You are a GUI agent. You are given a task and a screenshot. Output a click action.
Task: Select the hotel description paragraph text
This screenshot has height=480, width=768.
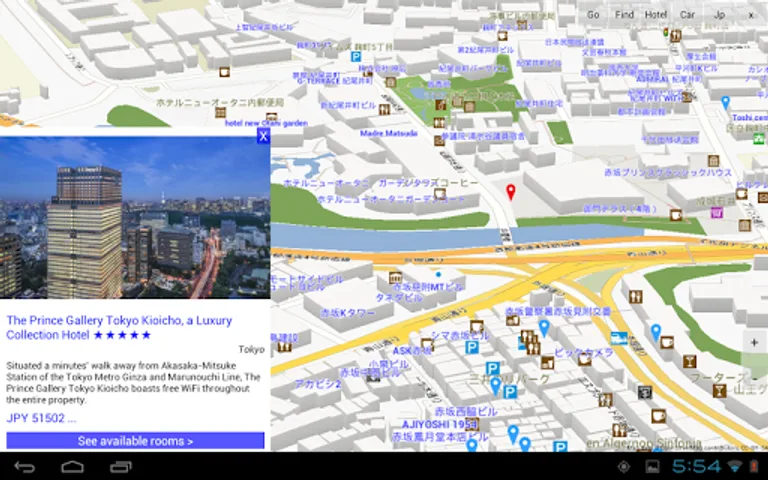133,383
